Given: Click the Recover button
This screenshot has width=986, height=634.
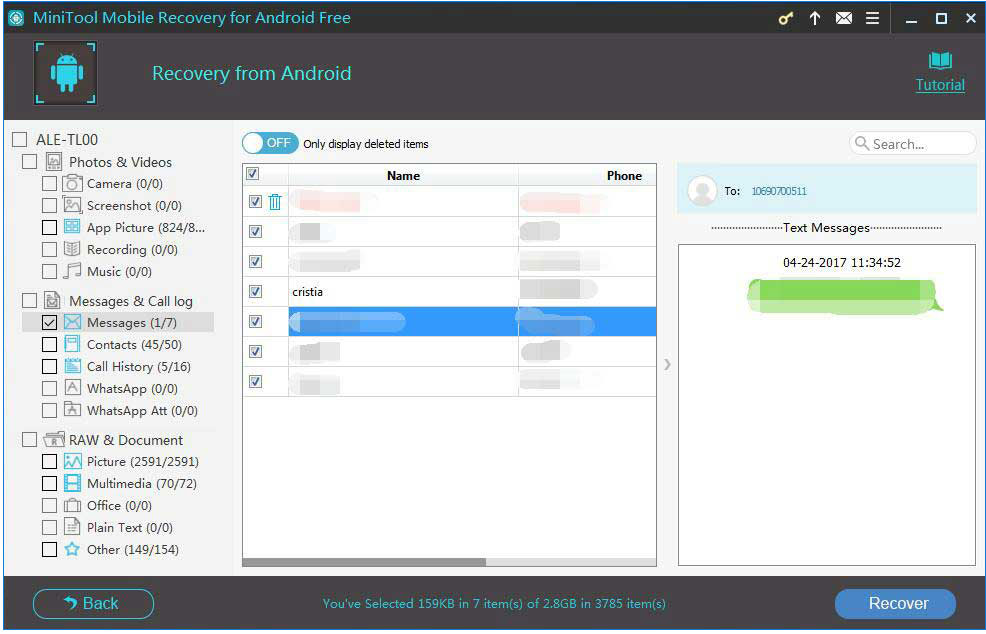Looking at the screenshot, I should tap(895, 603).
